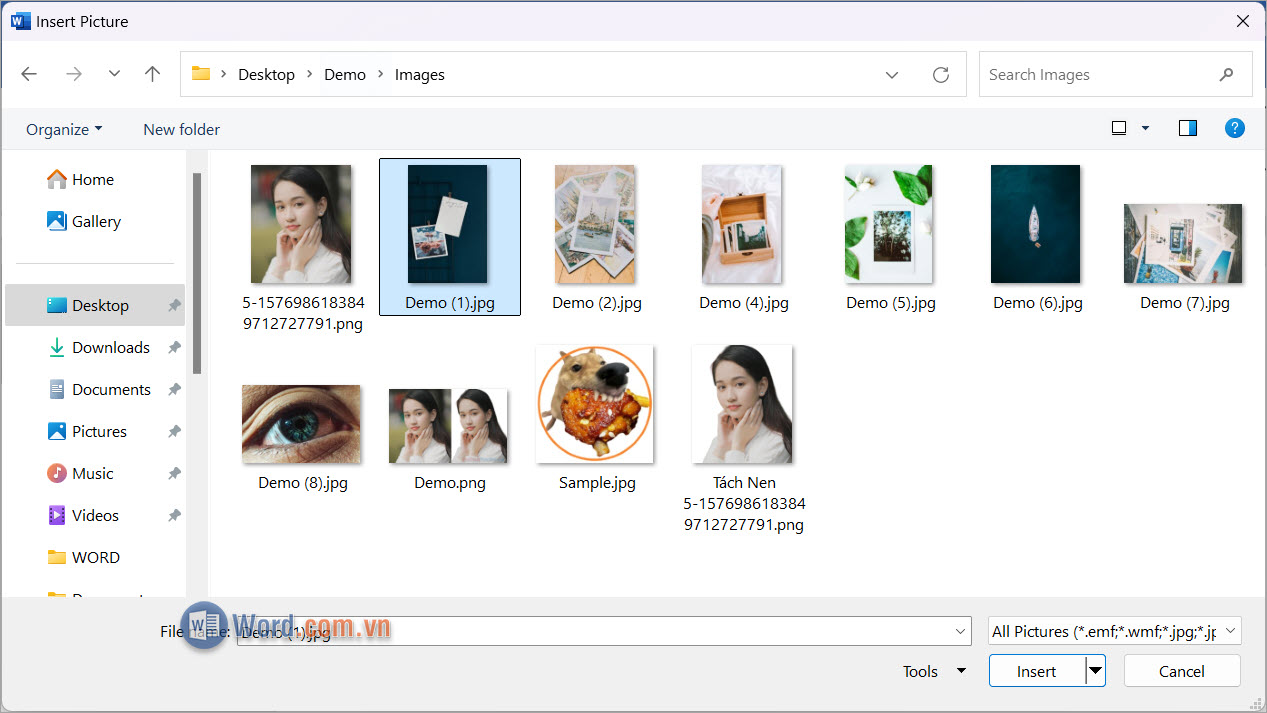Select the Demo (1).jpg thumbnail

tap(448, 224)
